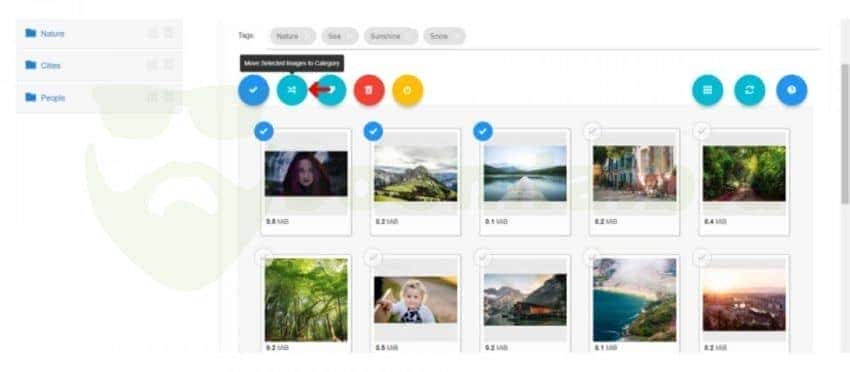Select the Sea tag chip
Image resolution: width=850 pixels, height=372 pixels.
pos(340,36)
